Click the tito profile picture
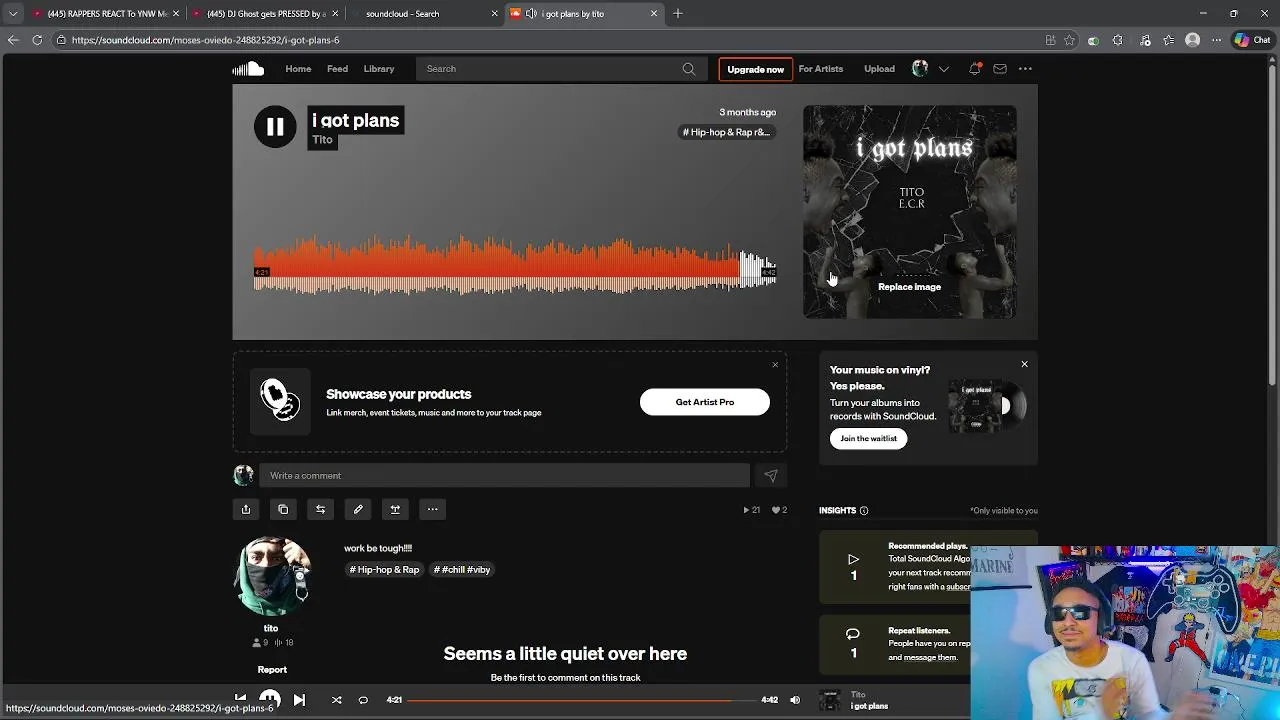Image resolution: width=1280 pixels, height=720 pixels. (272, 577)
